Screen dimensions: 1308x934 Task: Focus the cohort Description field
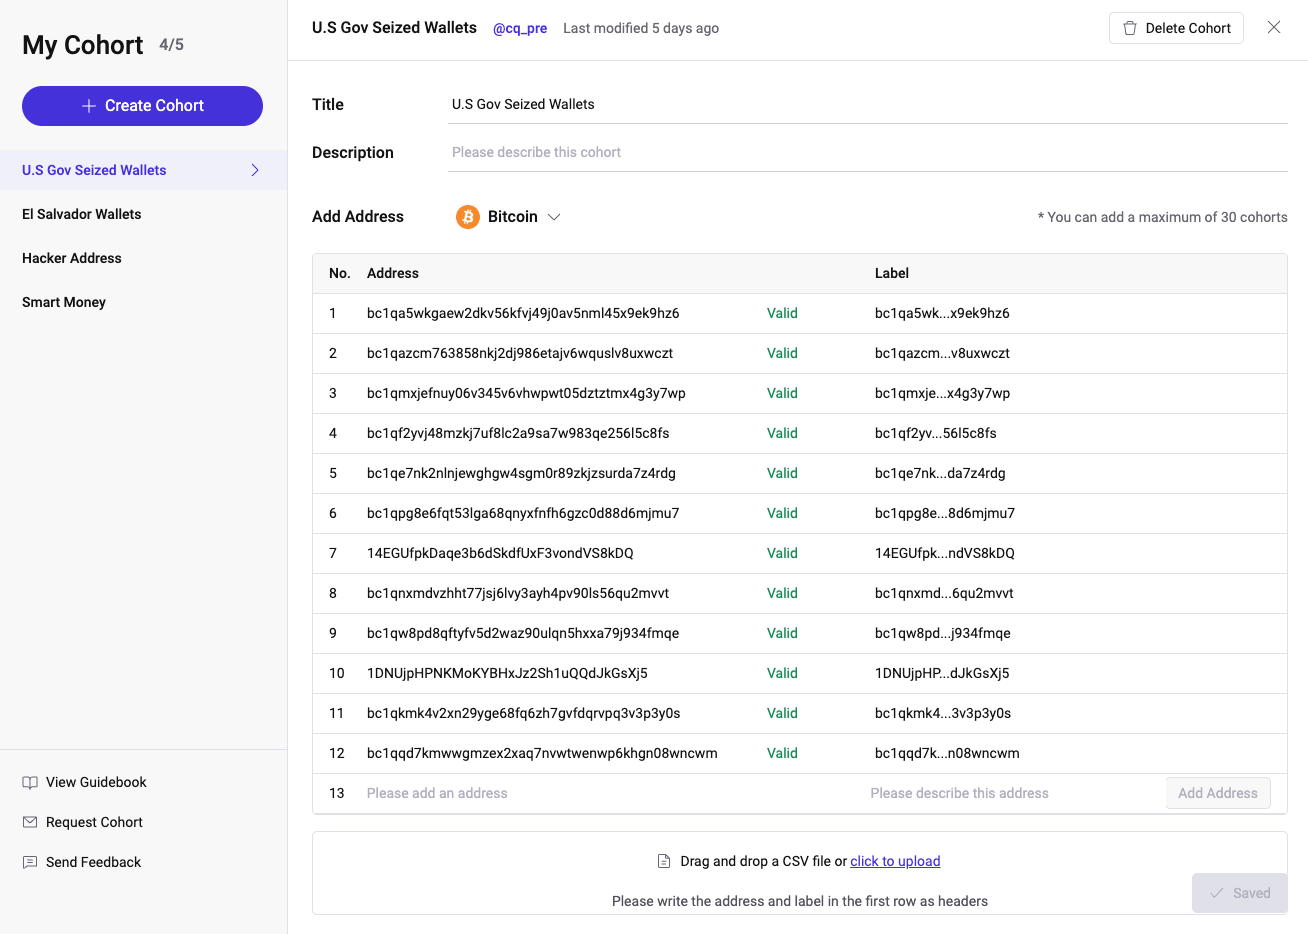pyautogui.click(x=868, y=152)
